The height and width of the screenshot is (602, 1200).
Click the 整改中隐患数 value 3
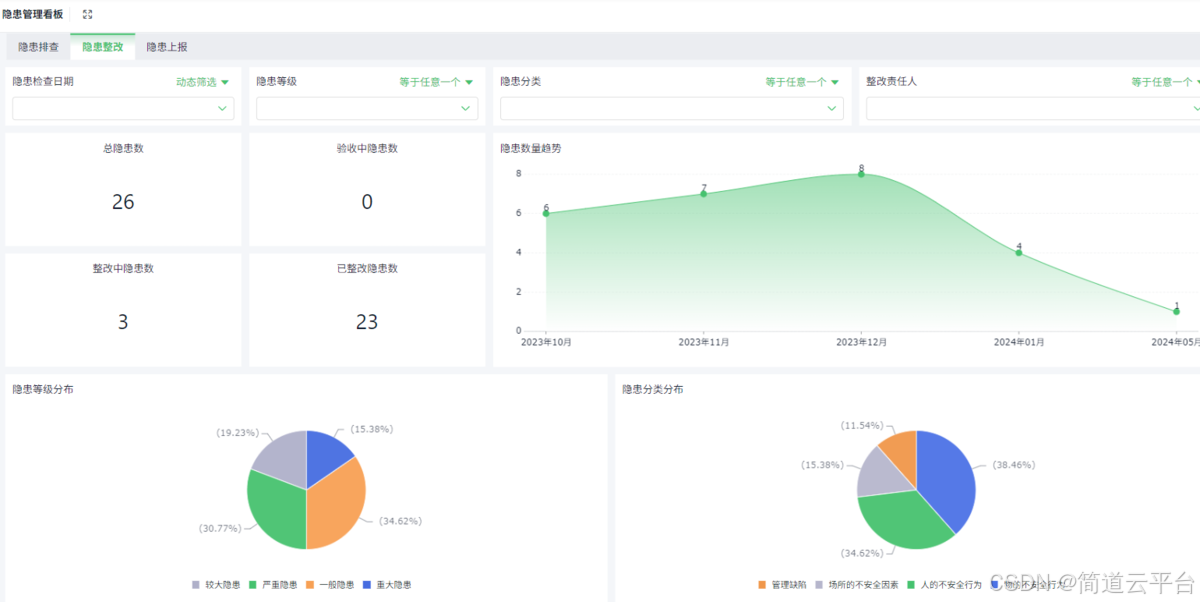(x=123, y=322)
